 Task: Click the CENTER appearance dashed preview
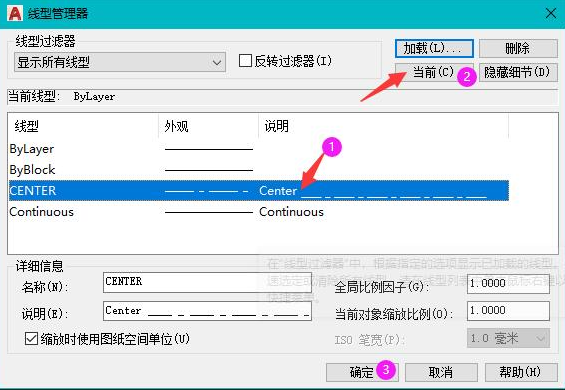[206, 191]
